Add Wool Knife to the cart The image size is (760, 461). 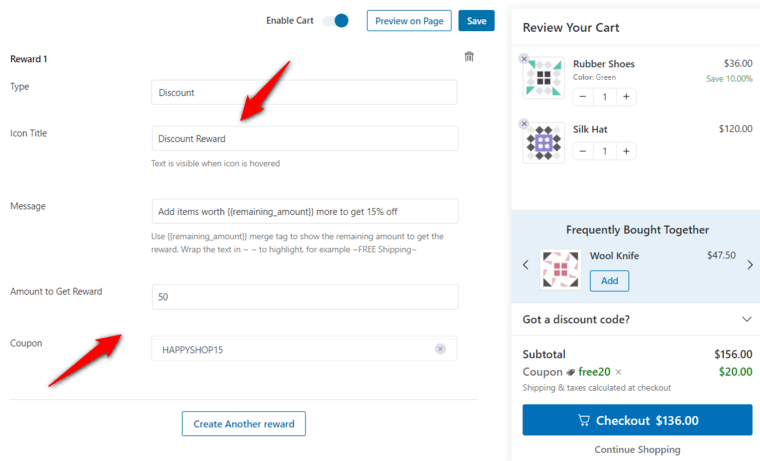click(609, 281)
